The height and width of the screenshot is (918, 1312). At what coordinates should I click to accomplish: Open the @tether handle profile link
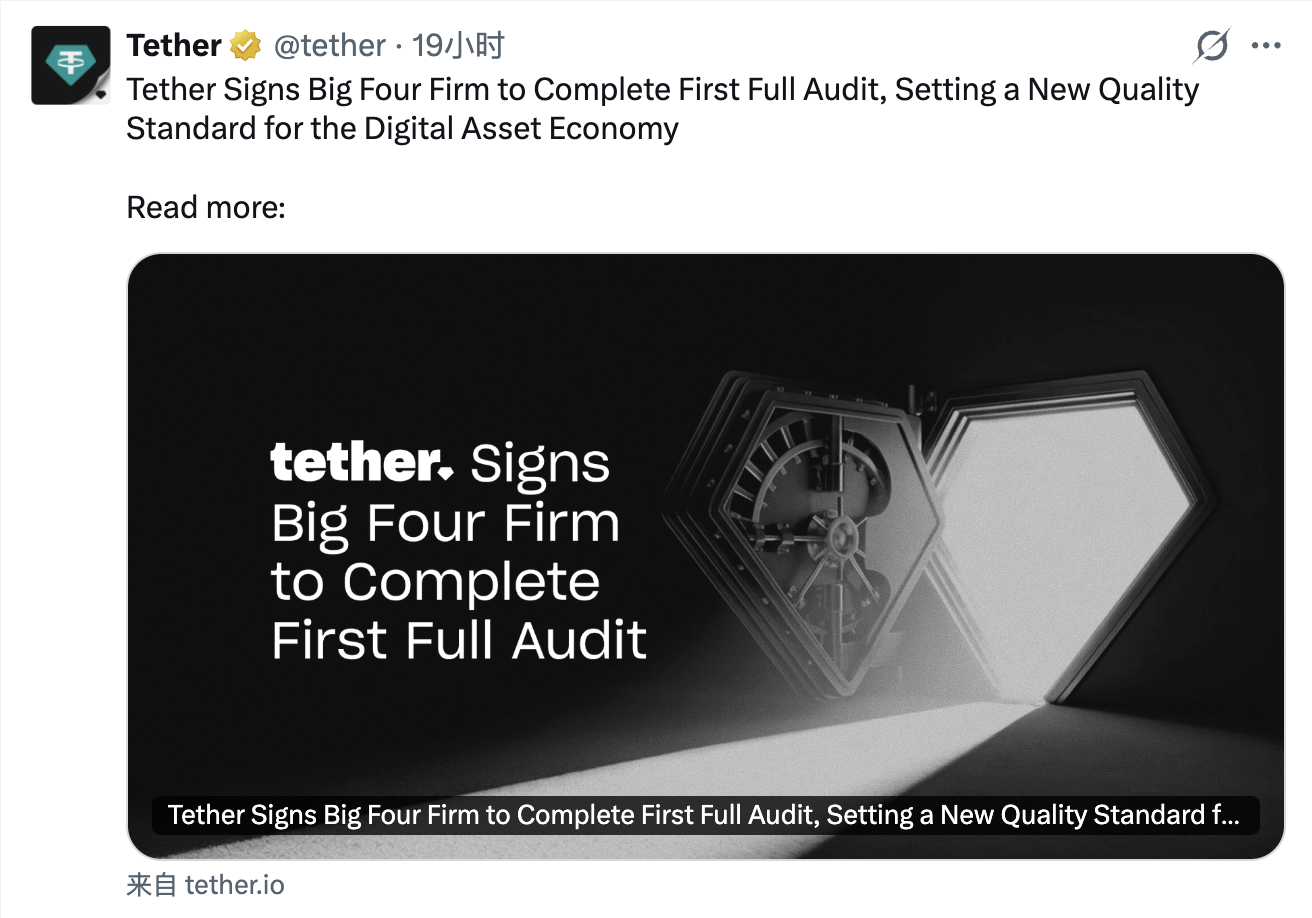point(329,46)
